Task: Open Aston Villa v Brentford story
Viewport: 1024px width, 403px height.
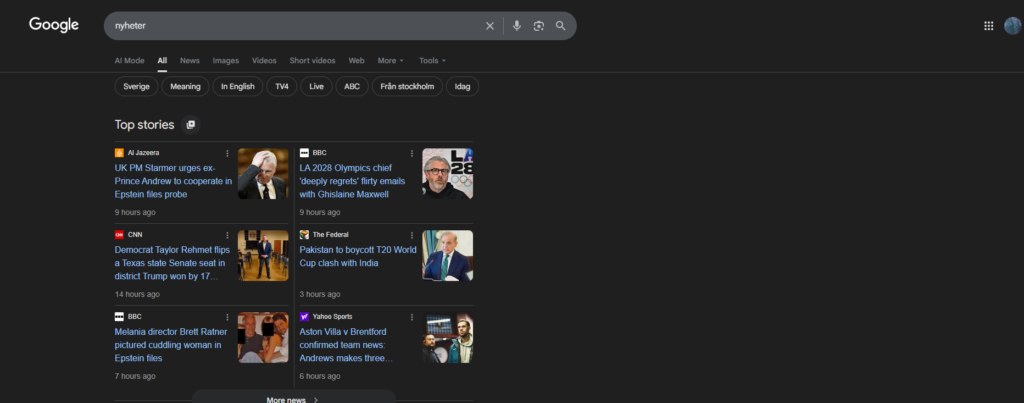Action: click(348, 345)
